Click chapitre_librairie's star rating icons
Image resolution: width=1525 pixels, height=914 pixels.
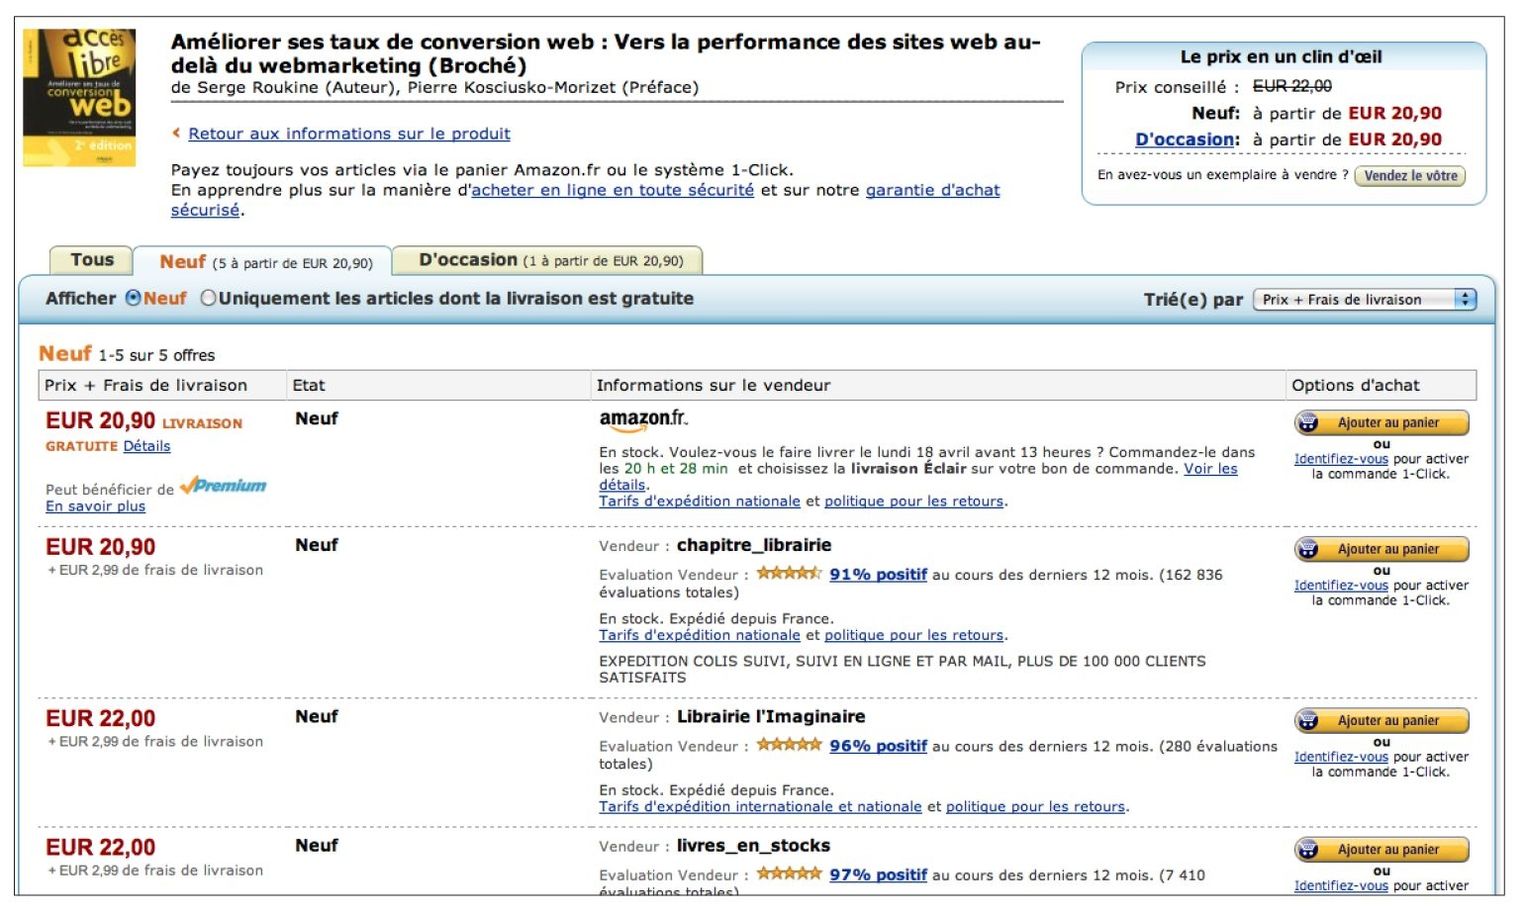(x=789, y=574)
